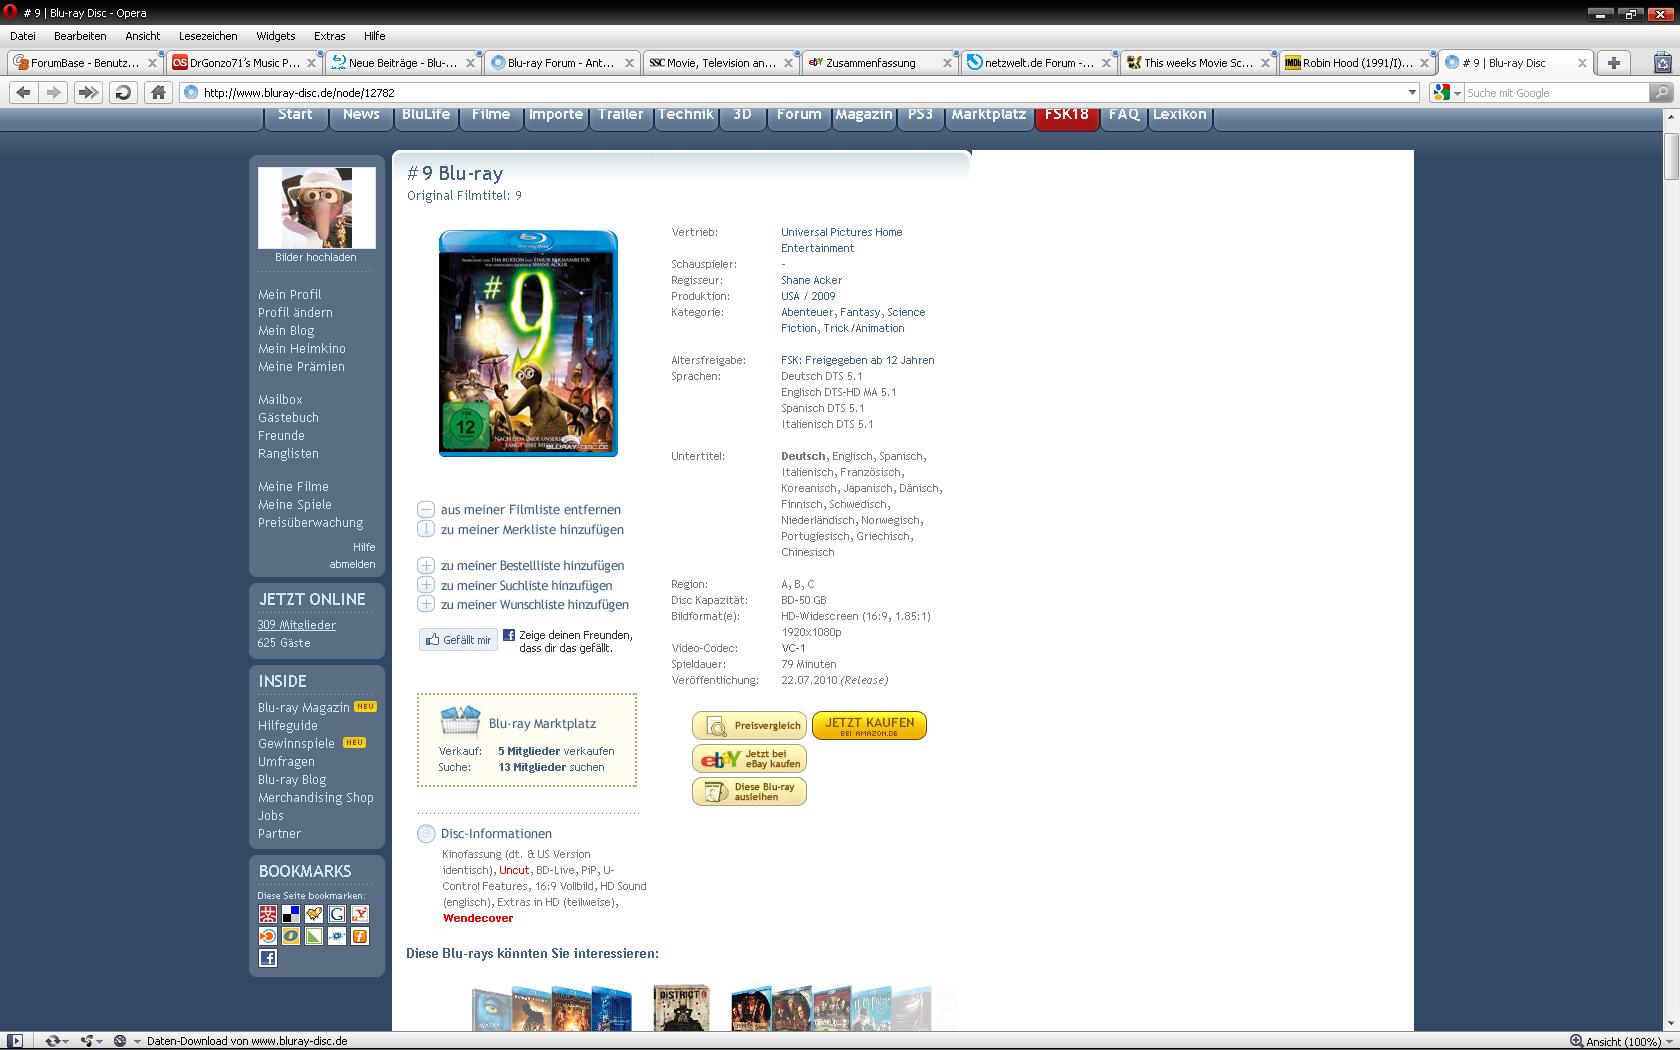The image size is (1680, 1050).
Task: Switch to the Blu-ray Forum tab
Action: pos(562,62)
